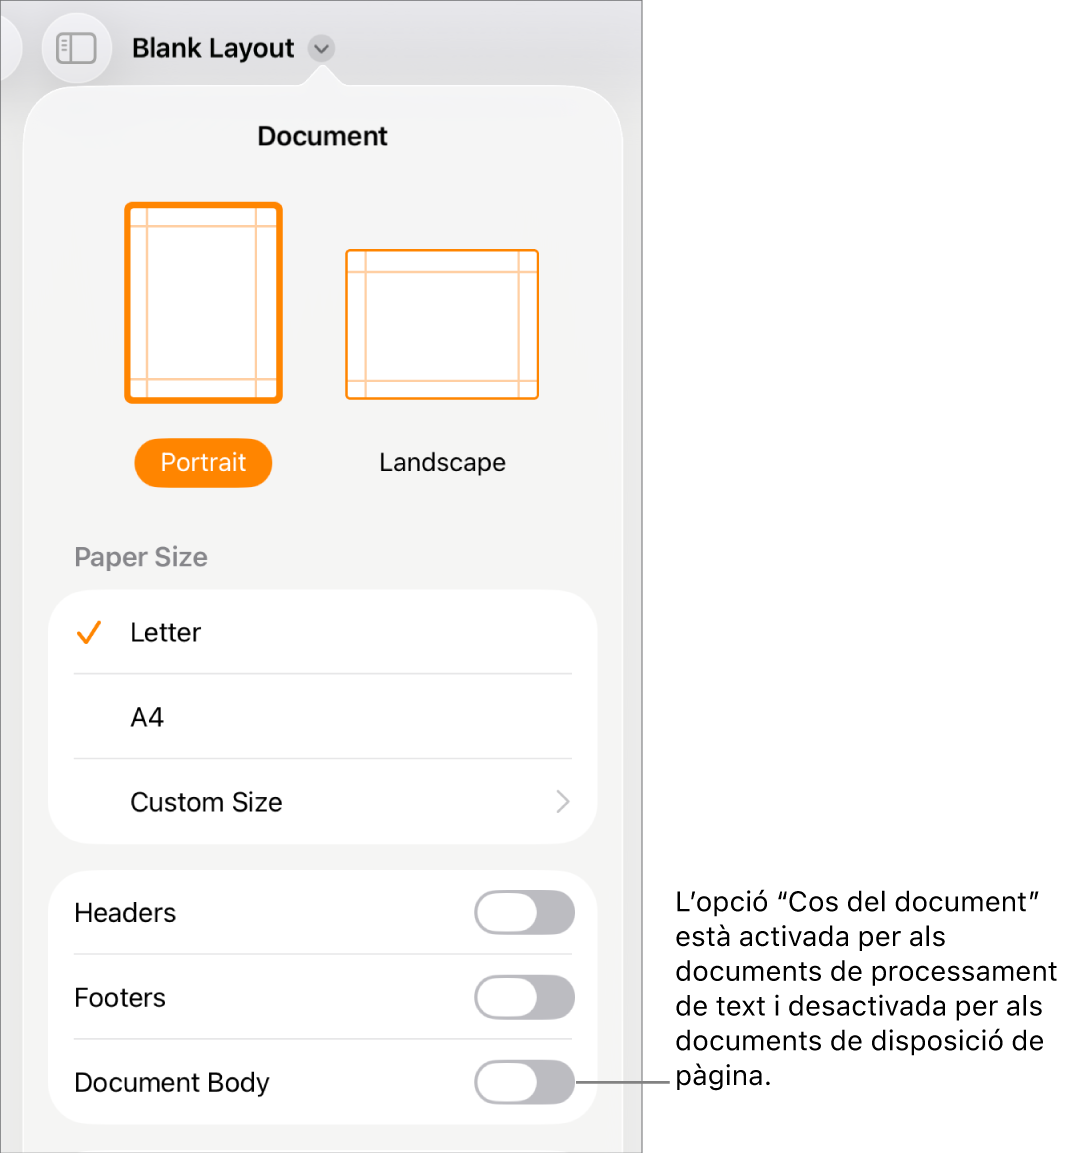Turn on the Footers switch
The image size is (1068, 1153).
[524, 997]
